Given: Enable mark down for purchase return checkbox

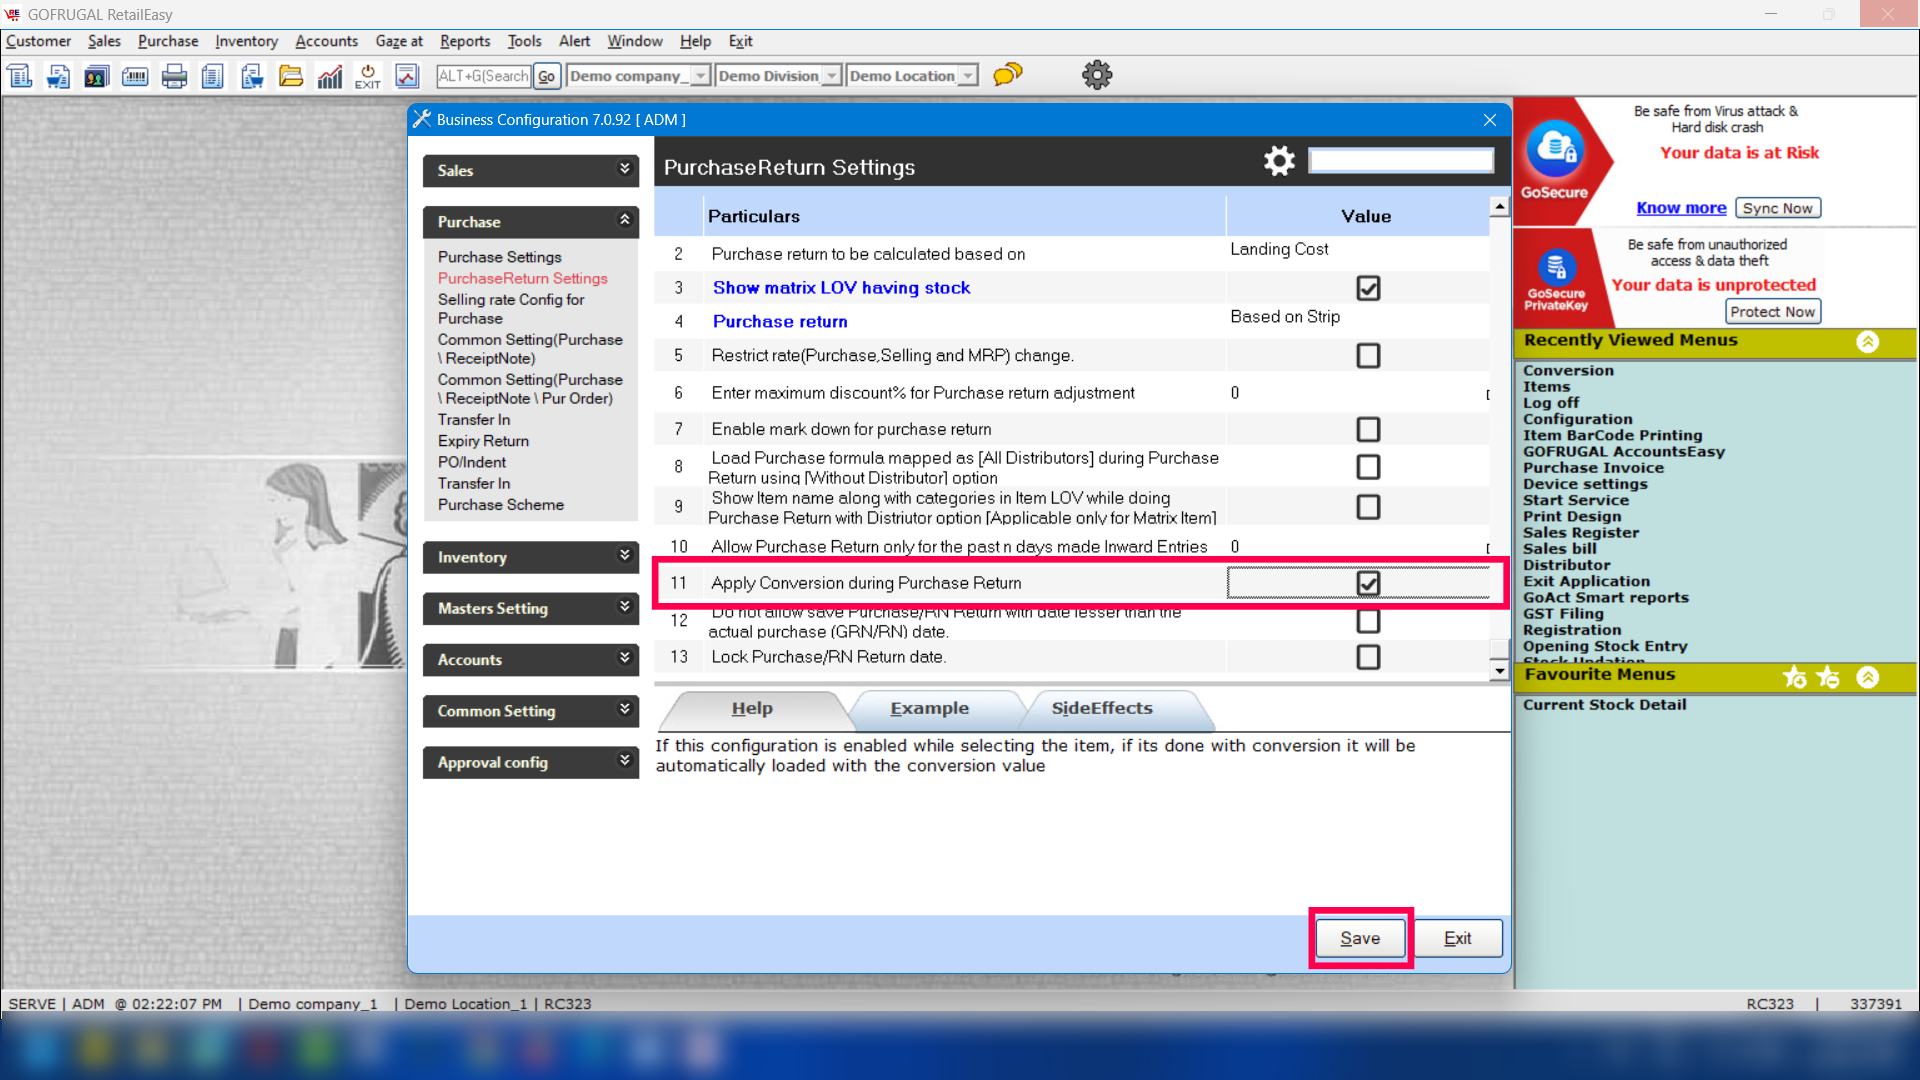Looking at the screenshot, I should [1368, 430].
